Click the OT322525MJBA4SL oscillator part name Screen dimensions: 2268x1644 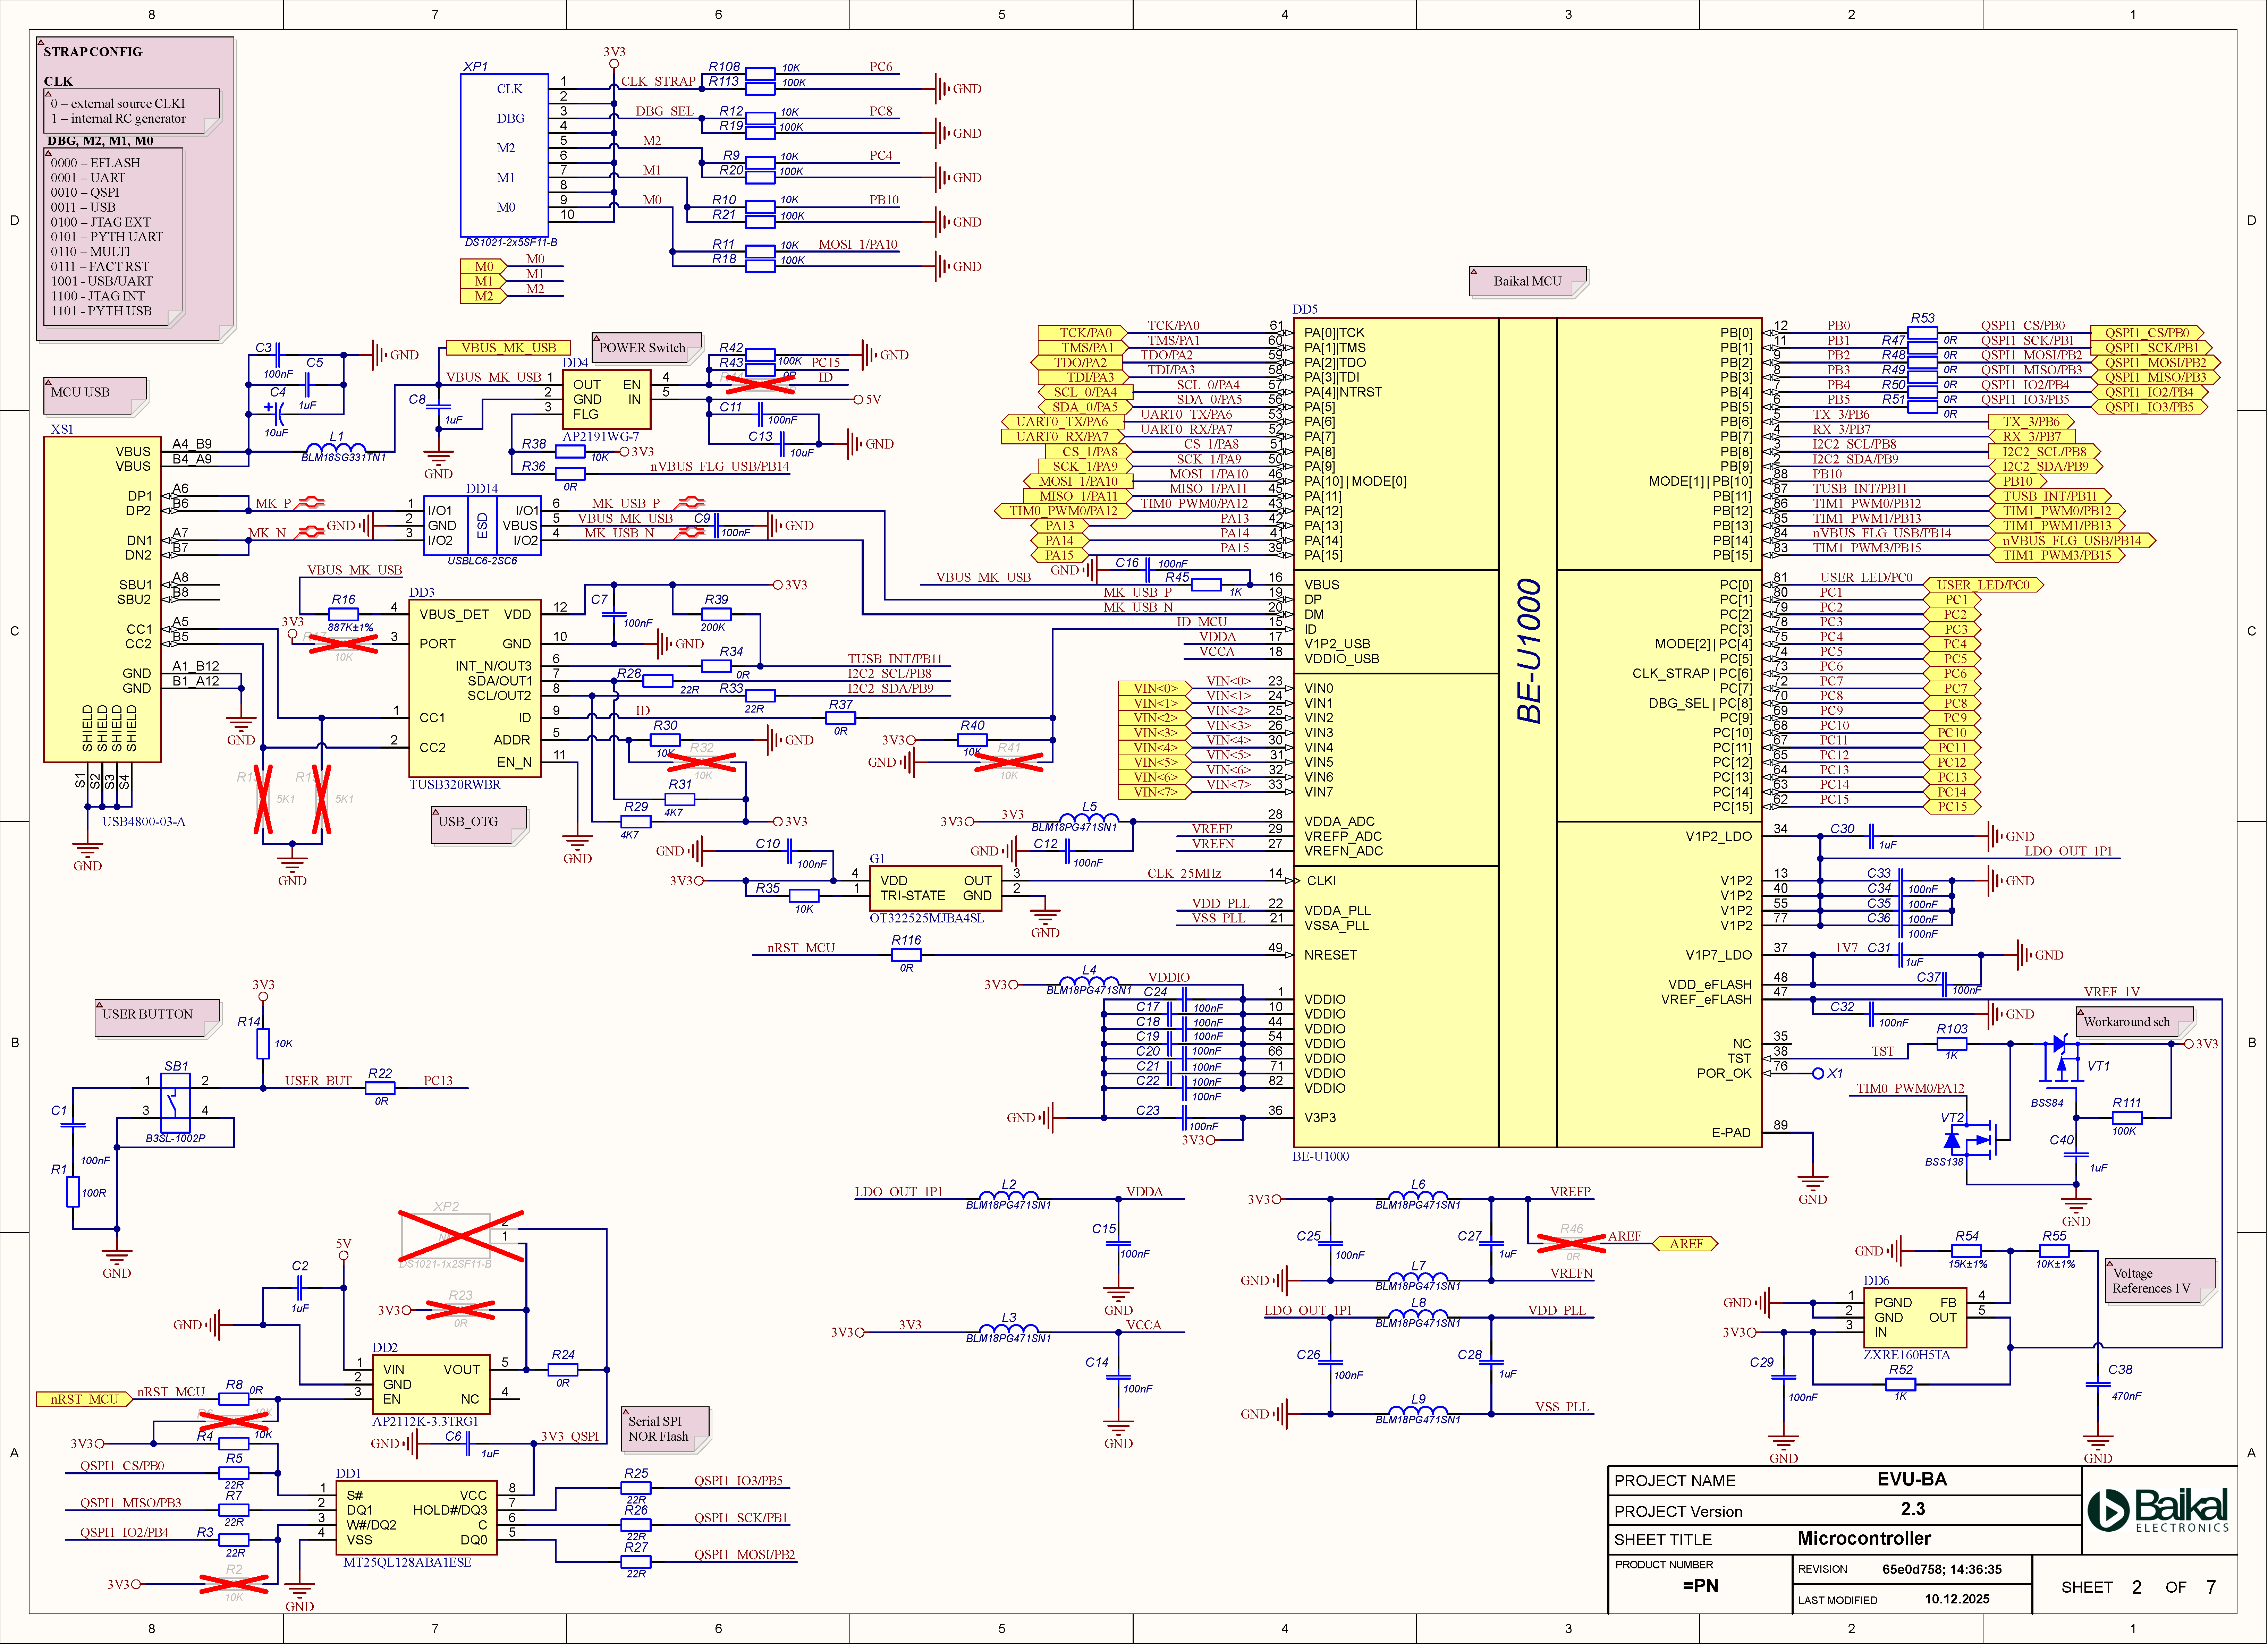click(927, 918)
